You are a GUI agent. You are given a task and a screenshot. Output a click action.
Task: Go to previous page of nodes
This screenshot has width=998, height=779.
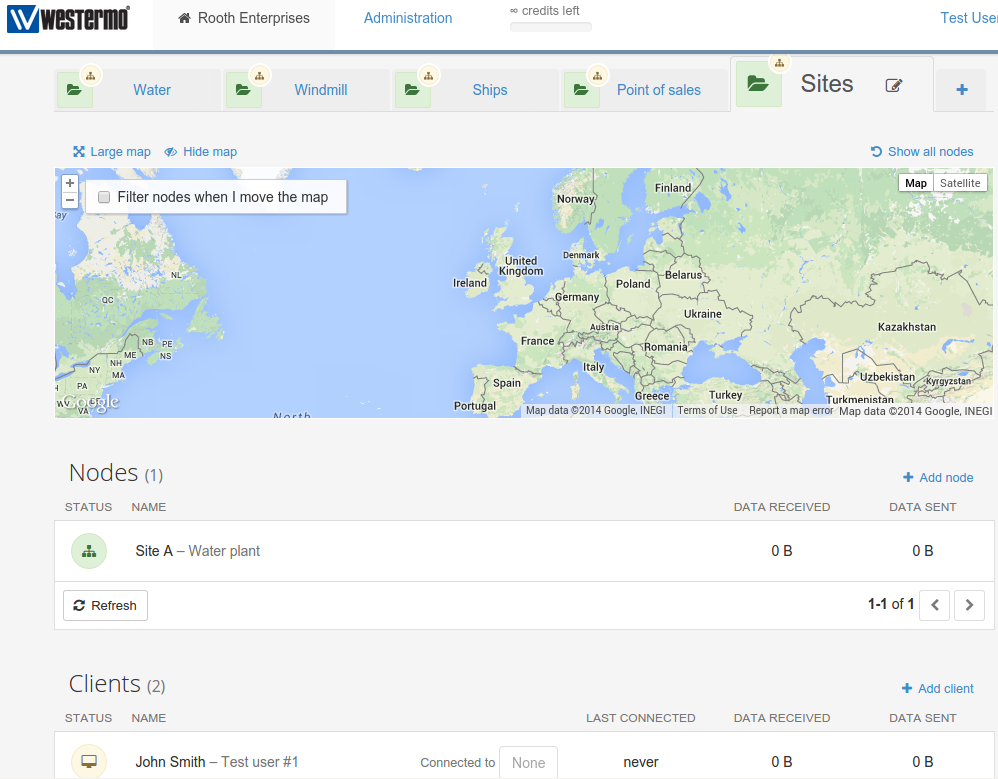pyautogui.click(x=934, y=605)
